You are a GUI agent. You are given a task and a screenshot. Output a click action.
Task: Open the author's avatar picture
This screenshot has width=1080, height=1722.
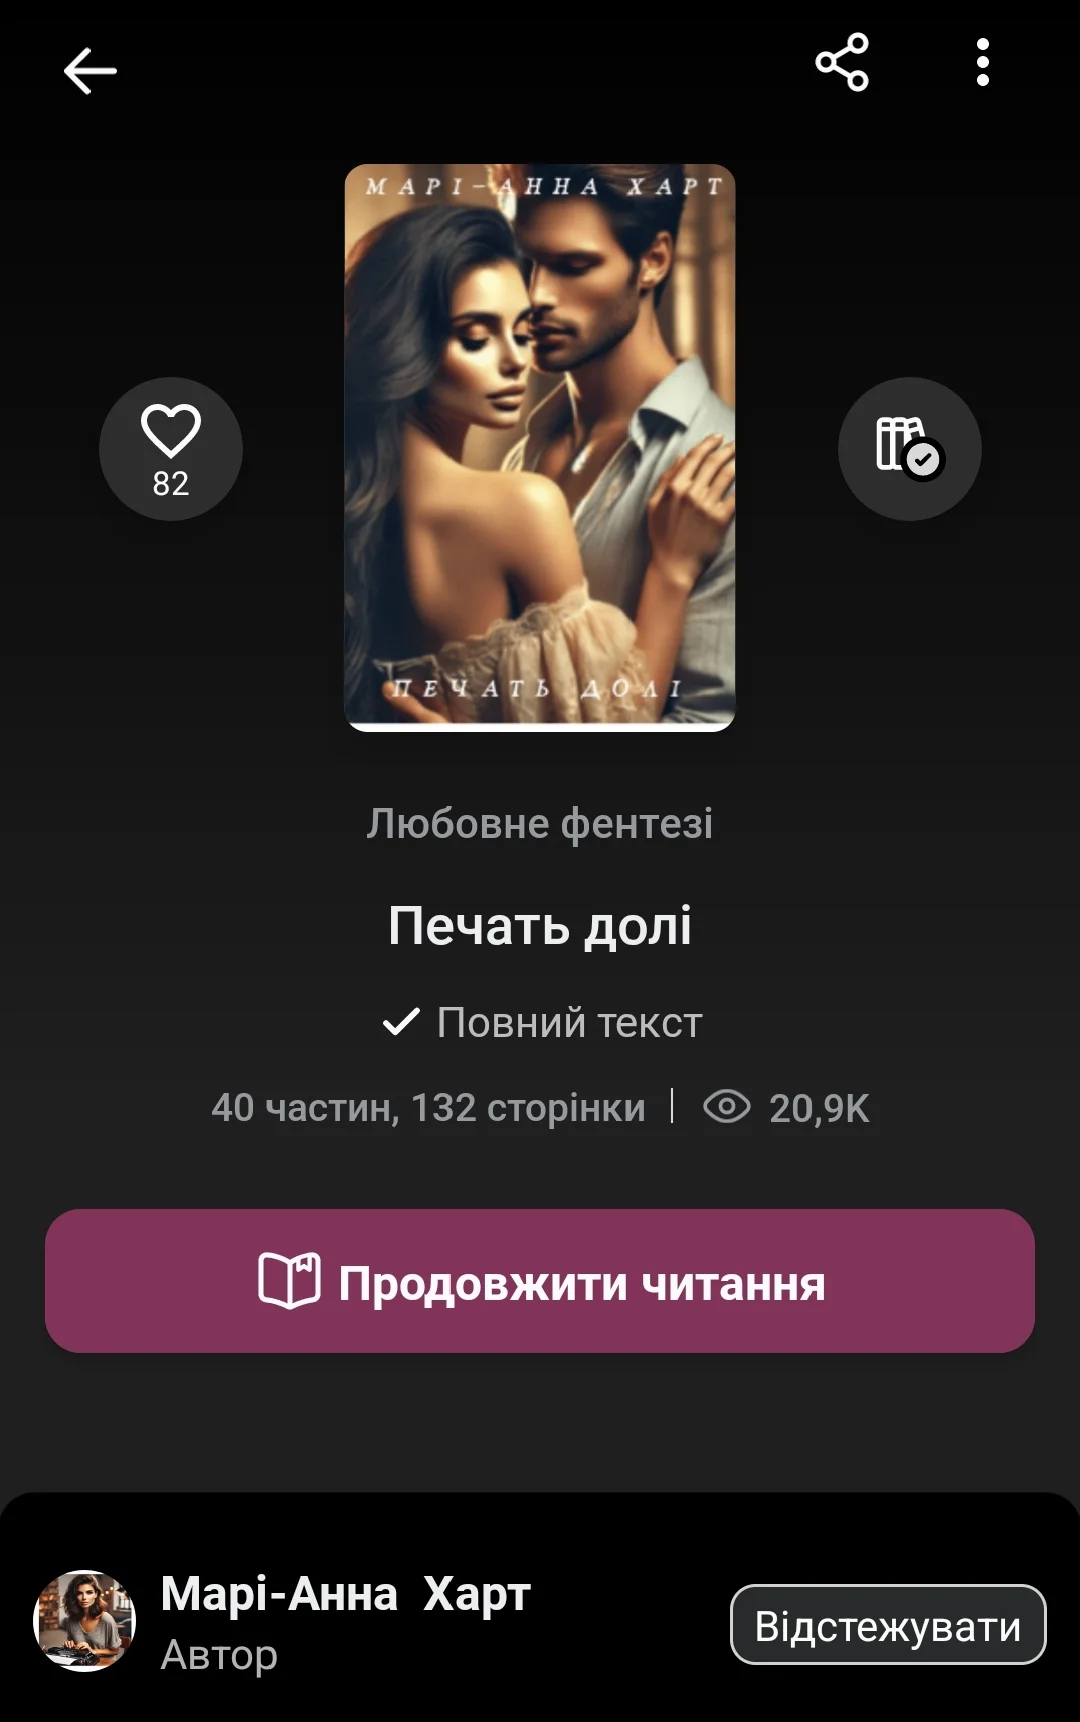click(x=85, y=1621)
